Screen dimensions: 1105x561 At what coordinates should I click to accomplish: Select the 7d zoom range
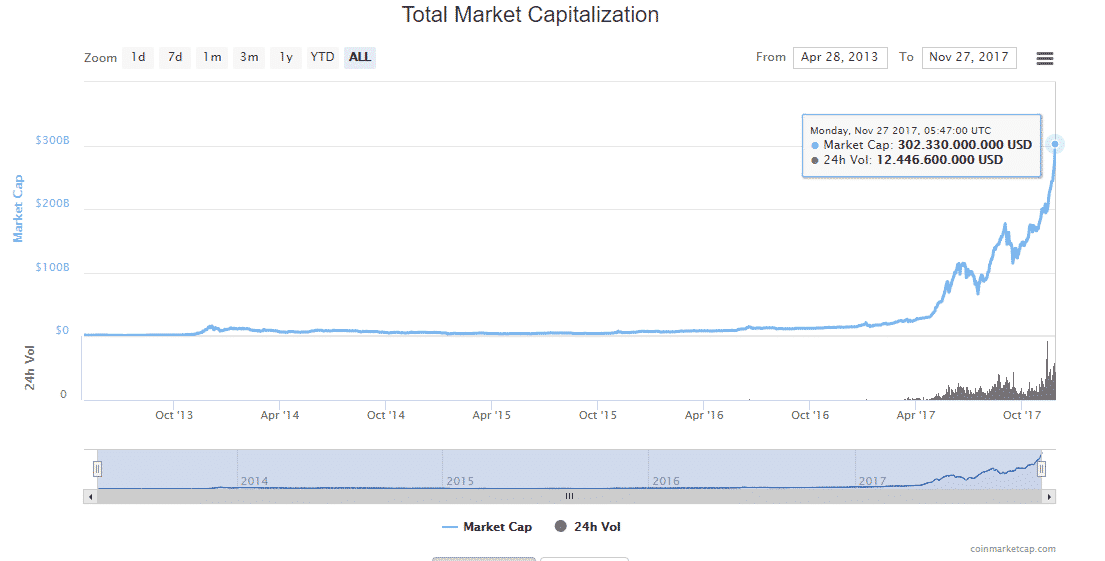175,57
